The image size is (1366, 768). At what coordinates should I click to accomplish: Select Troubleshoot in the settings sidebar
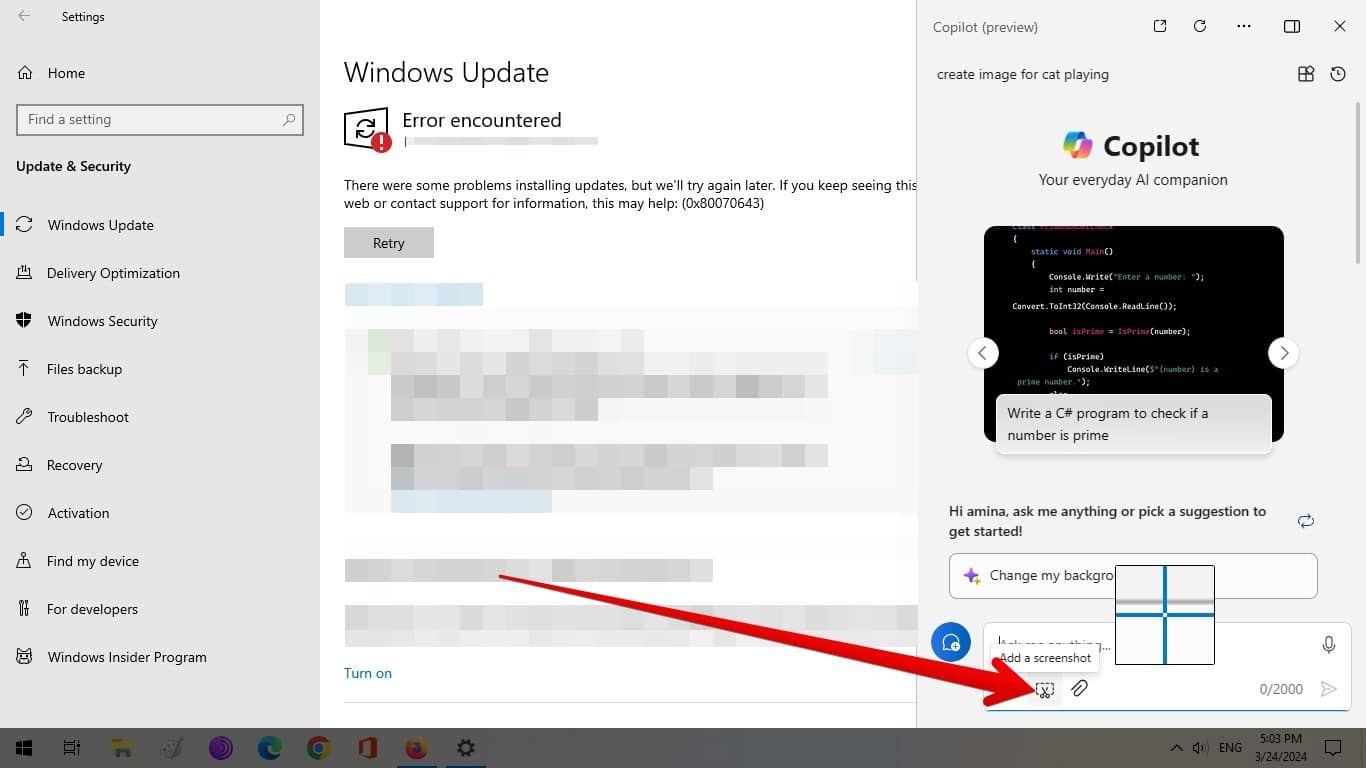pyautogui.click(x=88, y=417)
